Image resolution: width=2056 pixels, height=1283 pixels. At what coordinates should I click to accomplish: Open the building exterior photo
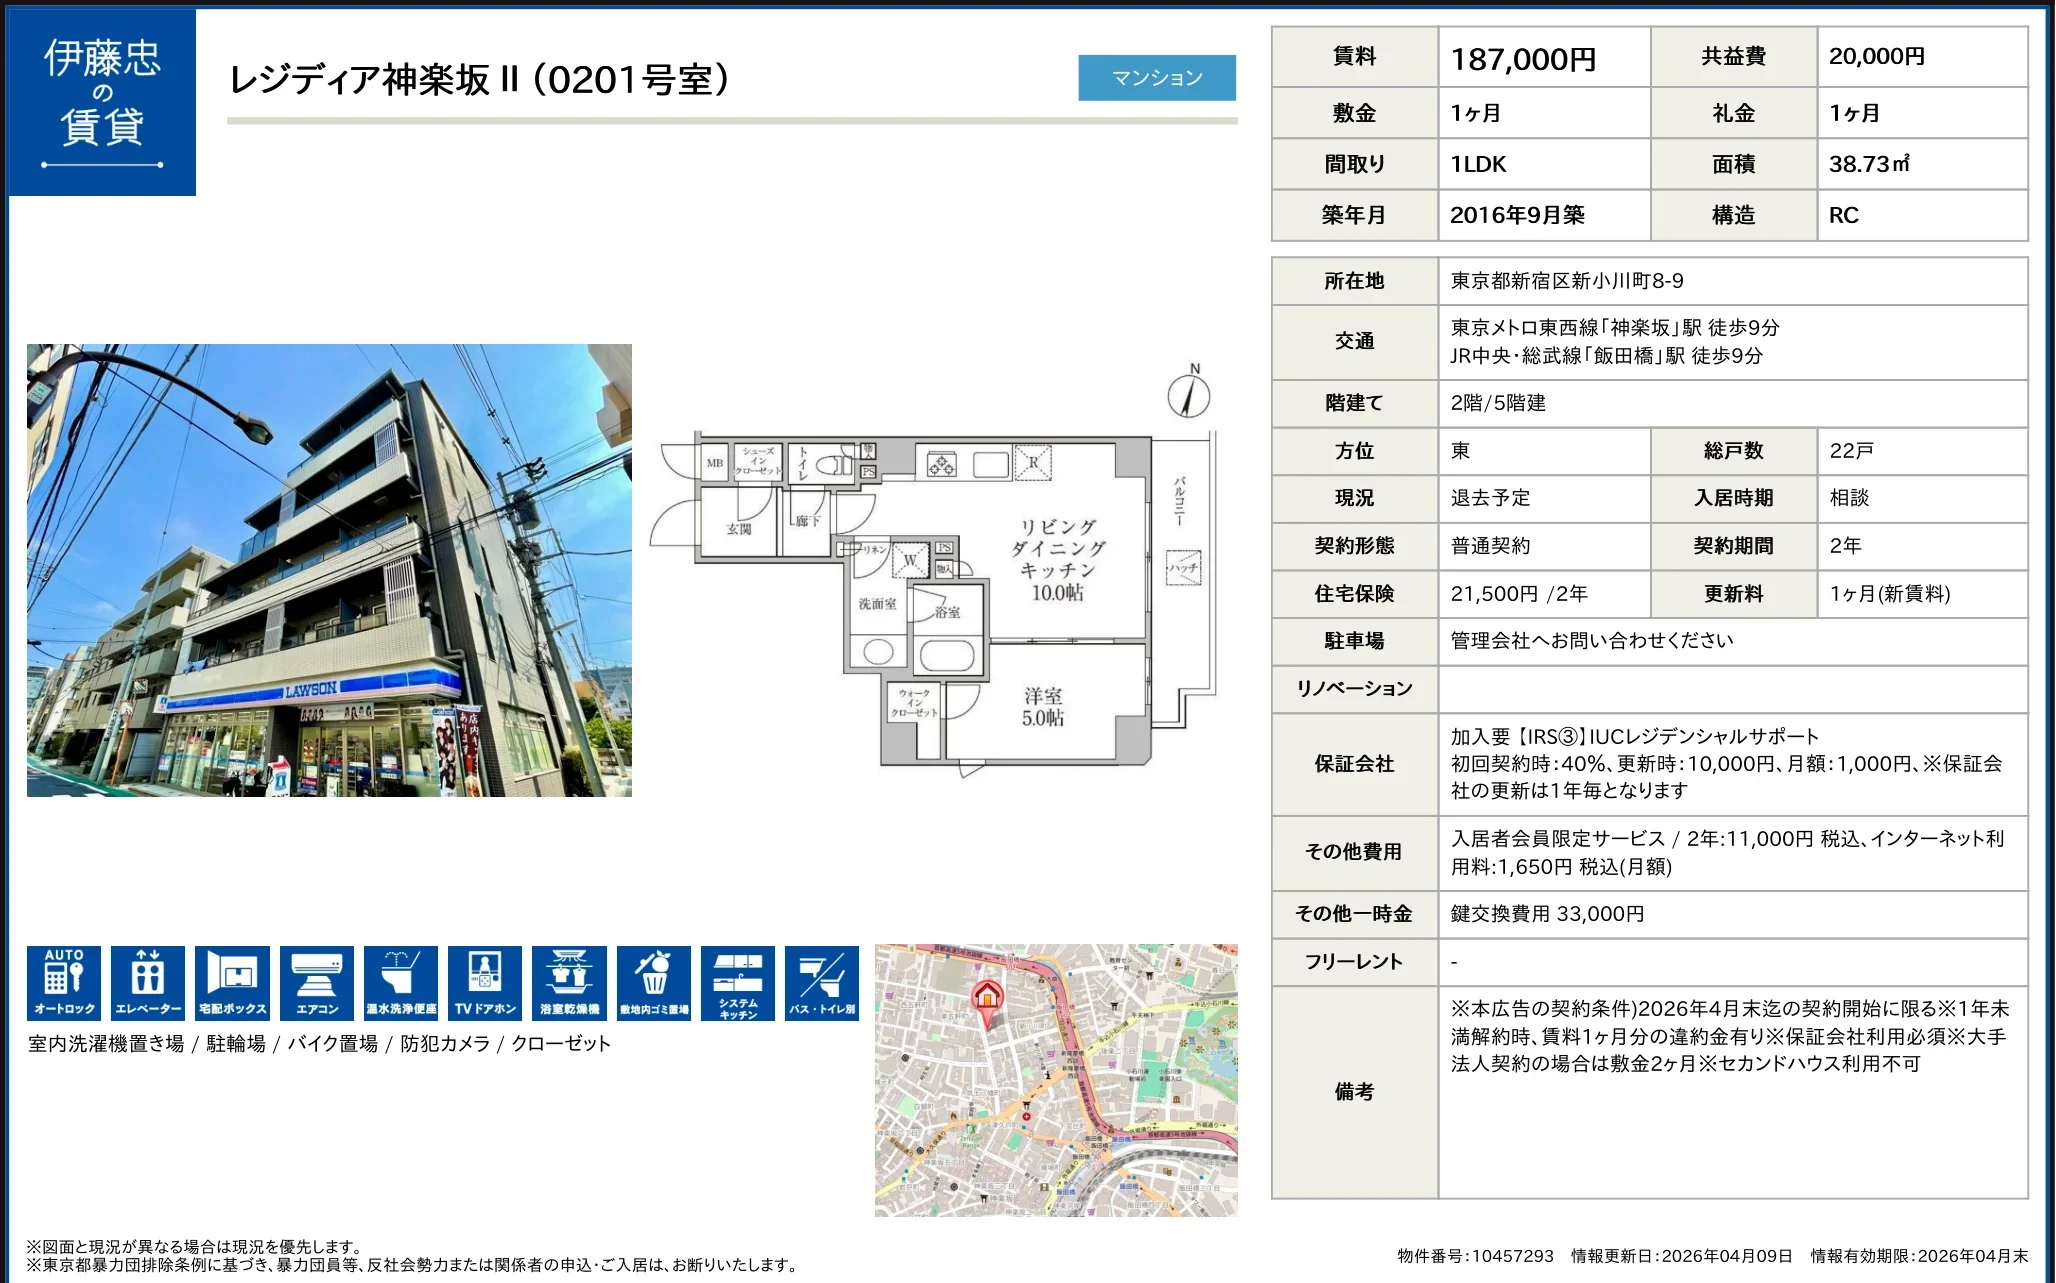[329, 570]
